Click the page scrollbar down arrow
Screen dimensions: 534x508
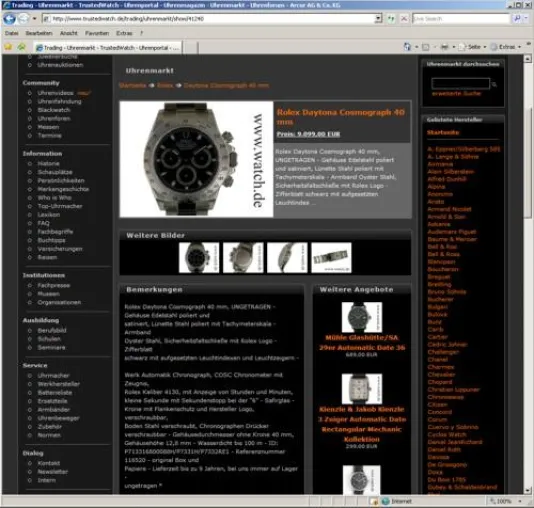pos(527,491)
